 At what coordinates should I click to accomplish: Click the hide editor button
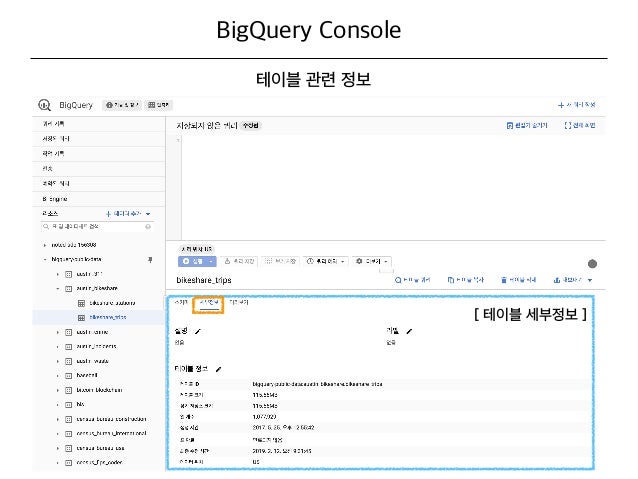(x=527, y=125)
